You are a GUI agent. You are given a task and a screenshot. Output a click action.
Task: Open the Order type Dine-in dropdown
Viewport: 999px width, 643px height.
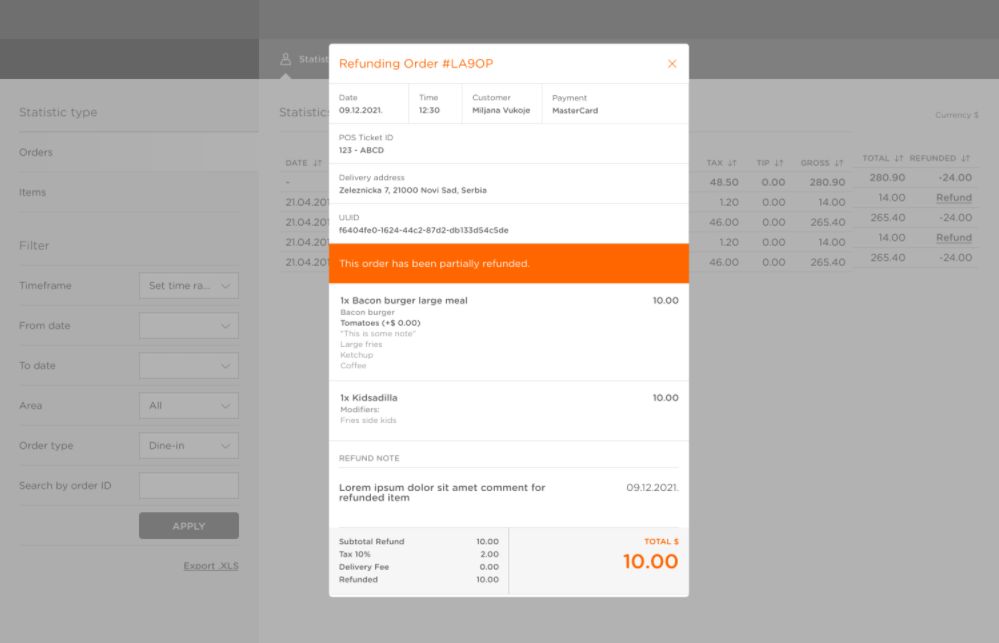[188, 446]
